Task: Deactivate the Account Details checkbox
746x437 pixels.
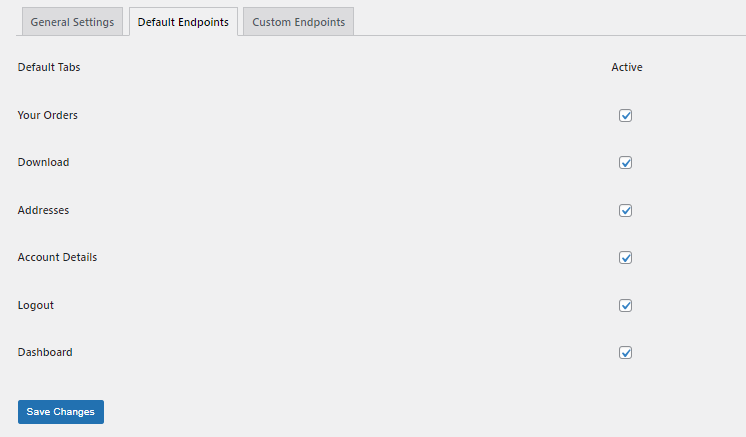Action: coord(626,257)
